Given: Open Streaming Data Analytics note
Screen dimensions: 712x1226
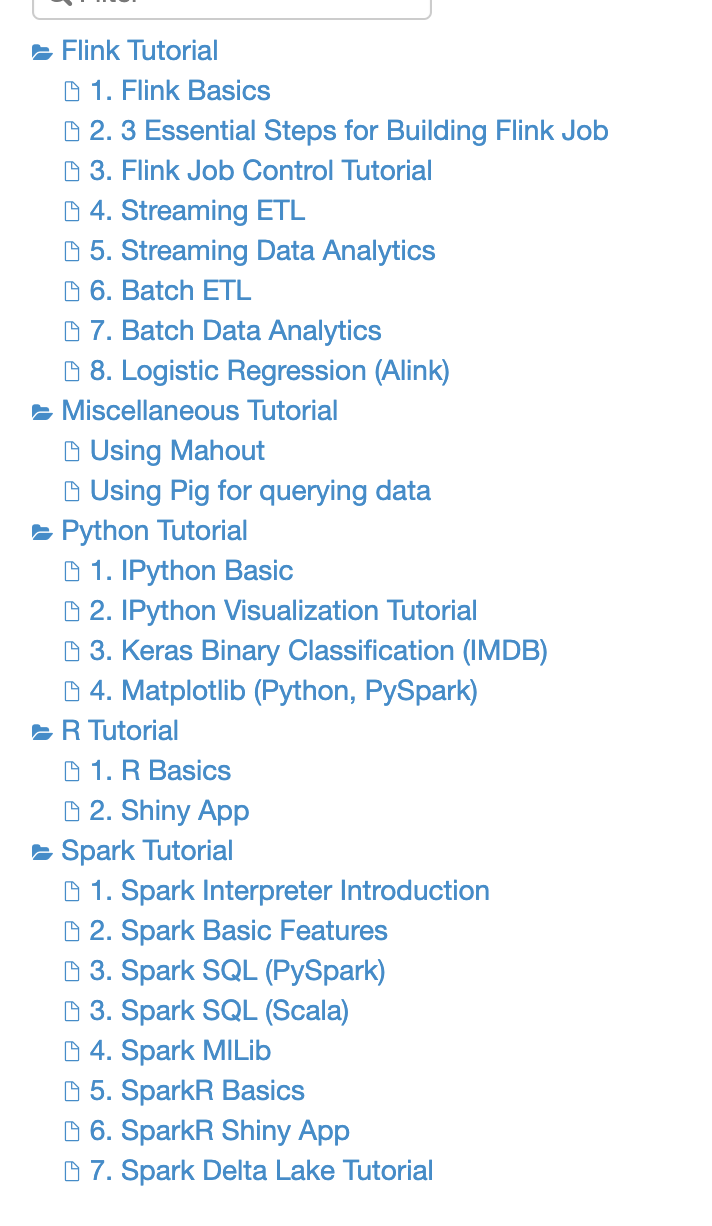Looking at the screenshot, I should tap(263, 251).
